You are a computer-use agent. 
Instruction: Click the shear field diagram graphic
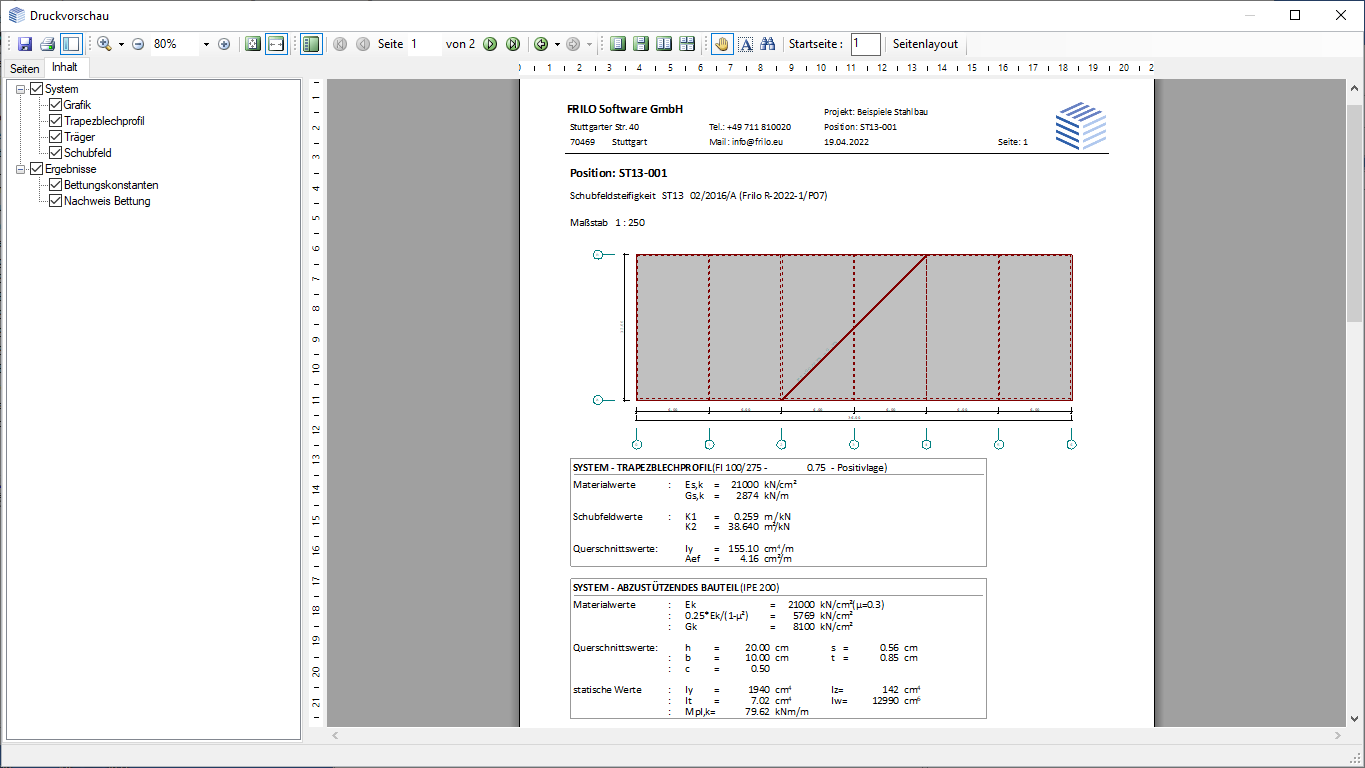854,327
